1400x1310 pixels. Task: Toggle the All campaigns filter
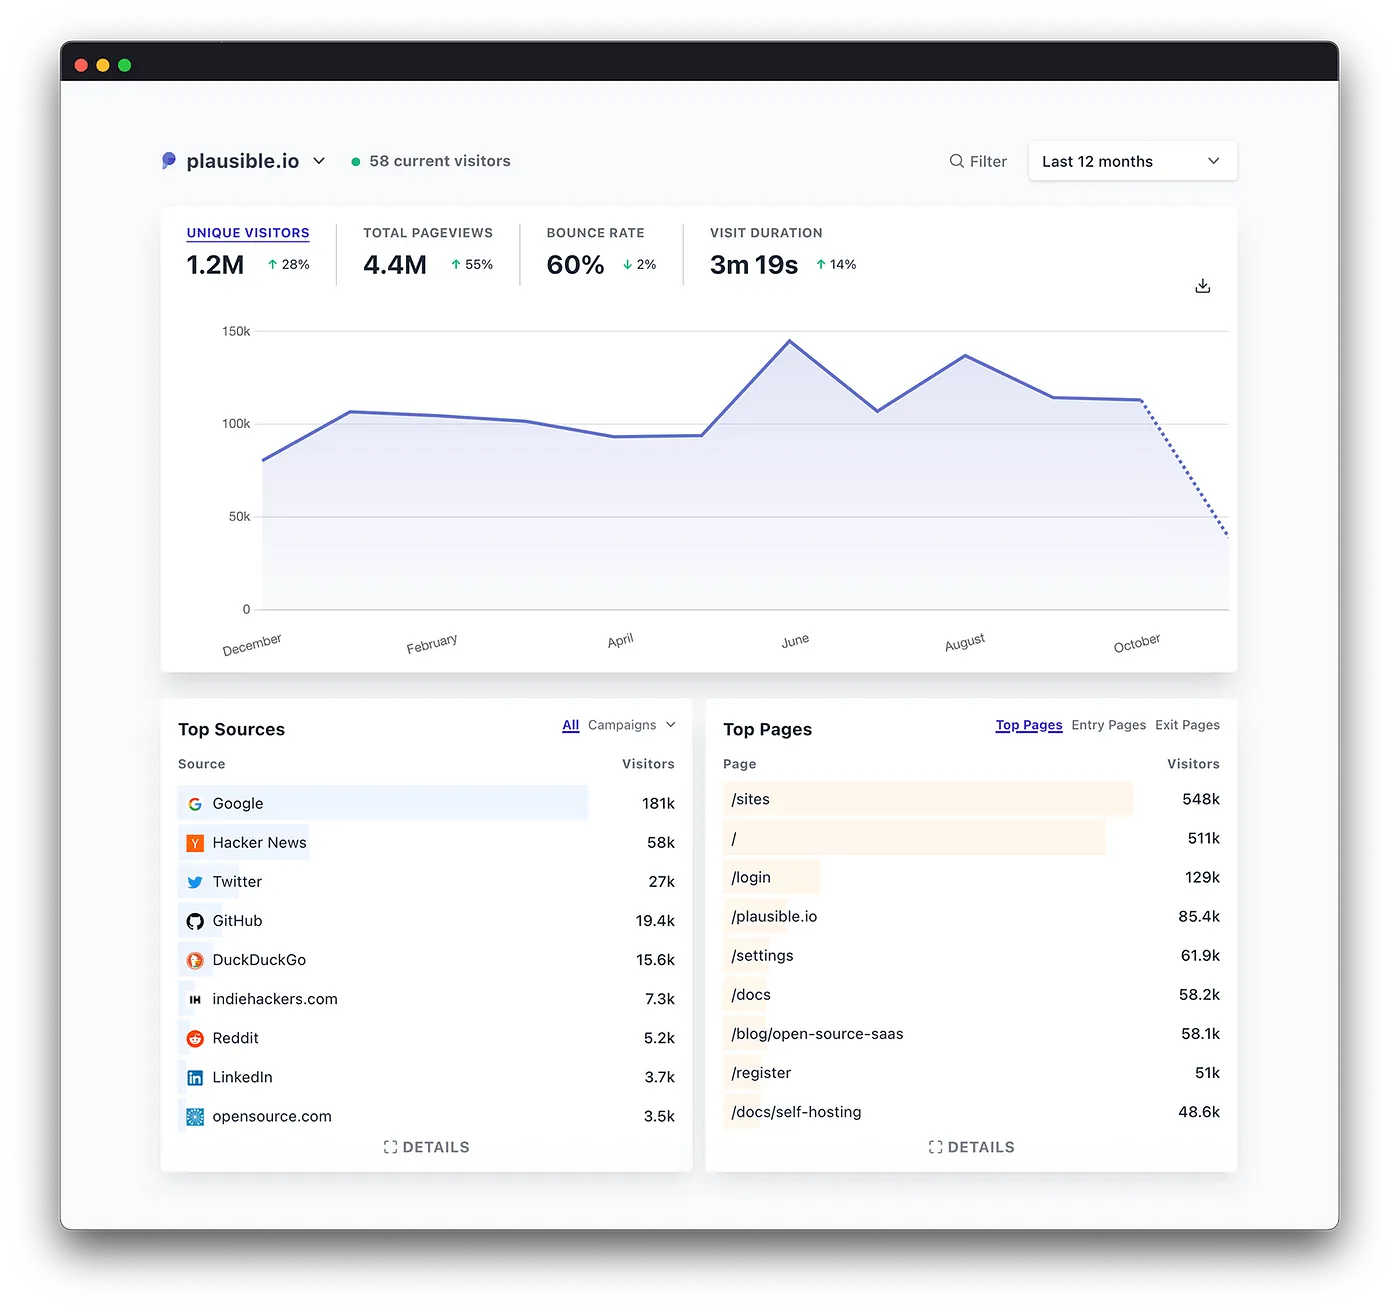tap(570, 724)
